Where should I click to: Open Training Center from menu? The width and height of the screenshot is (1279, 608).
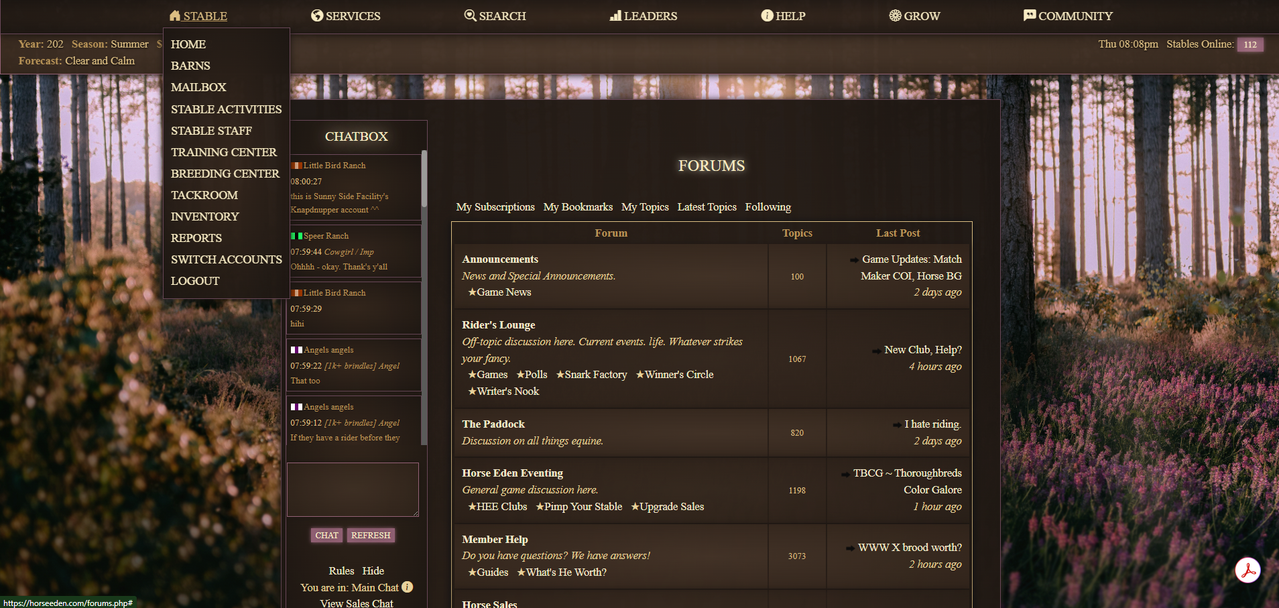(x=224, y=152)
